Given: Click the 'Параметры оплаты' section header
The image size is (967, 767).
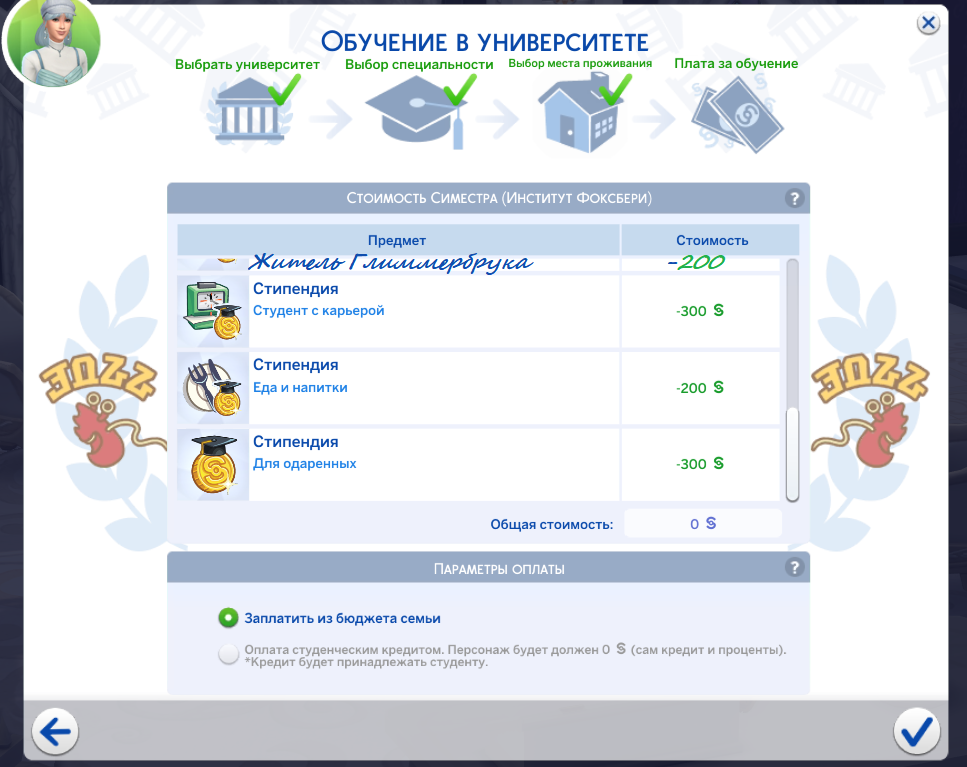Looking at the screenshot, I should point(499,568).
